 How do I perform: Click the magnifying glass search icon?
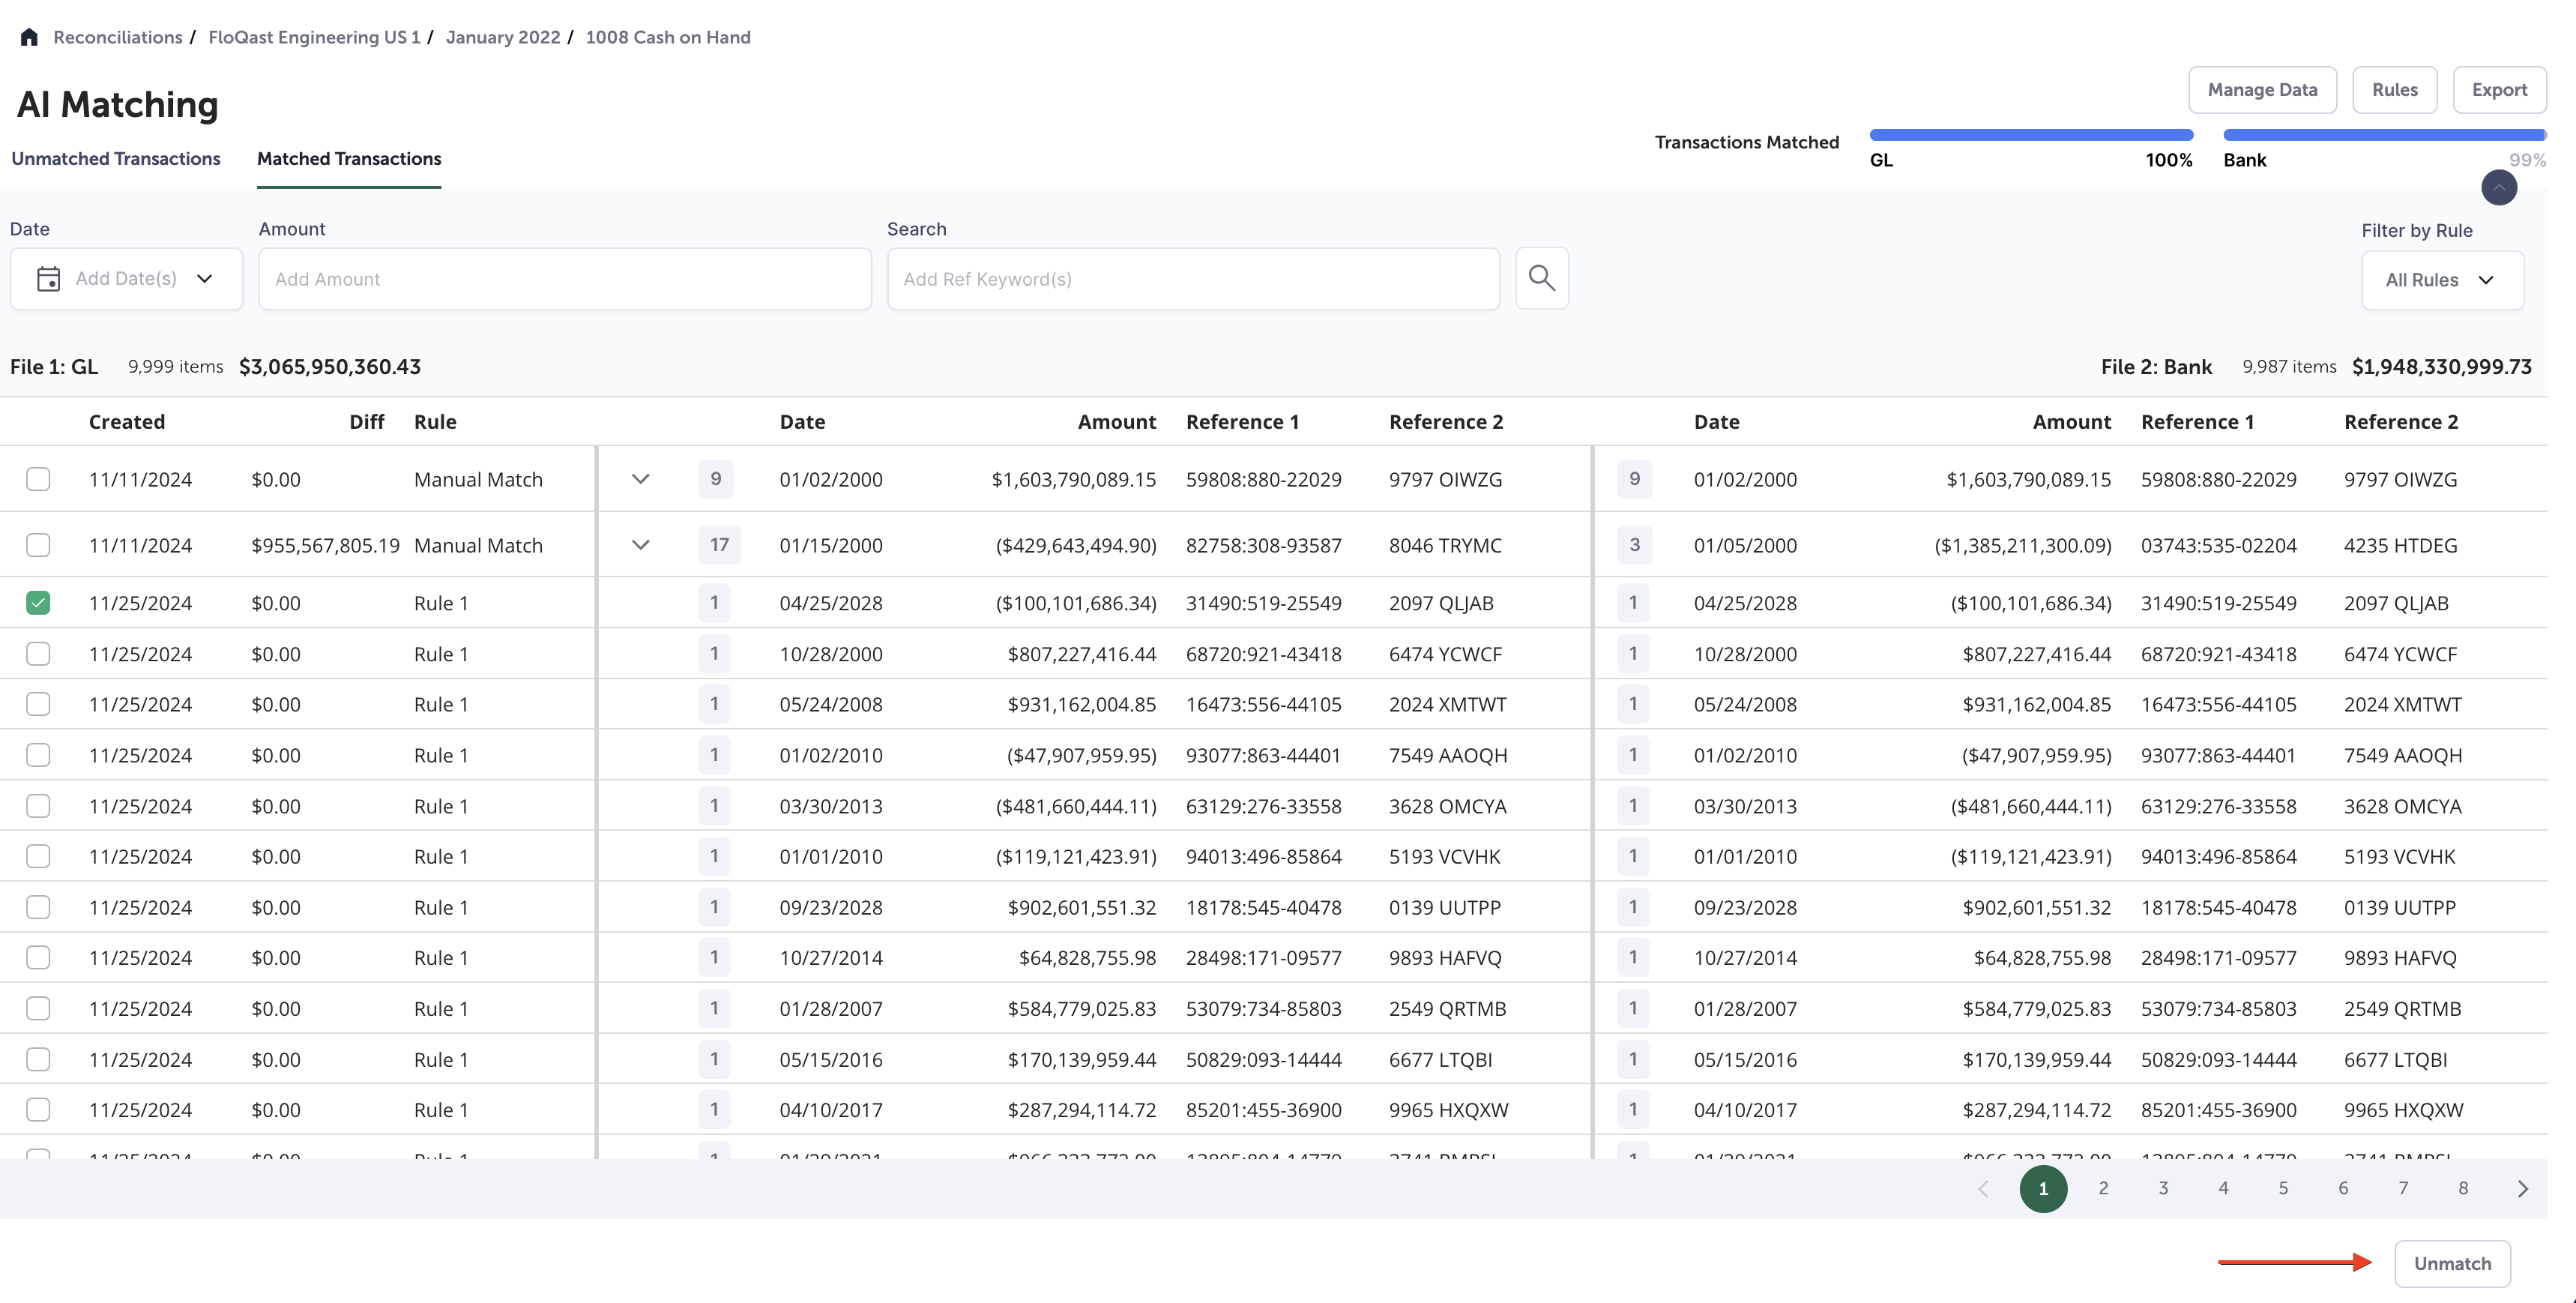coord(1541,278)
